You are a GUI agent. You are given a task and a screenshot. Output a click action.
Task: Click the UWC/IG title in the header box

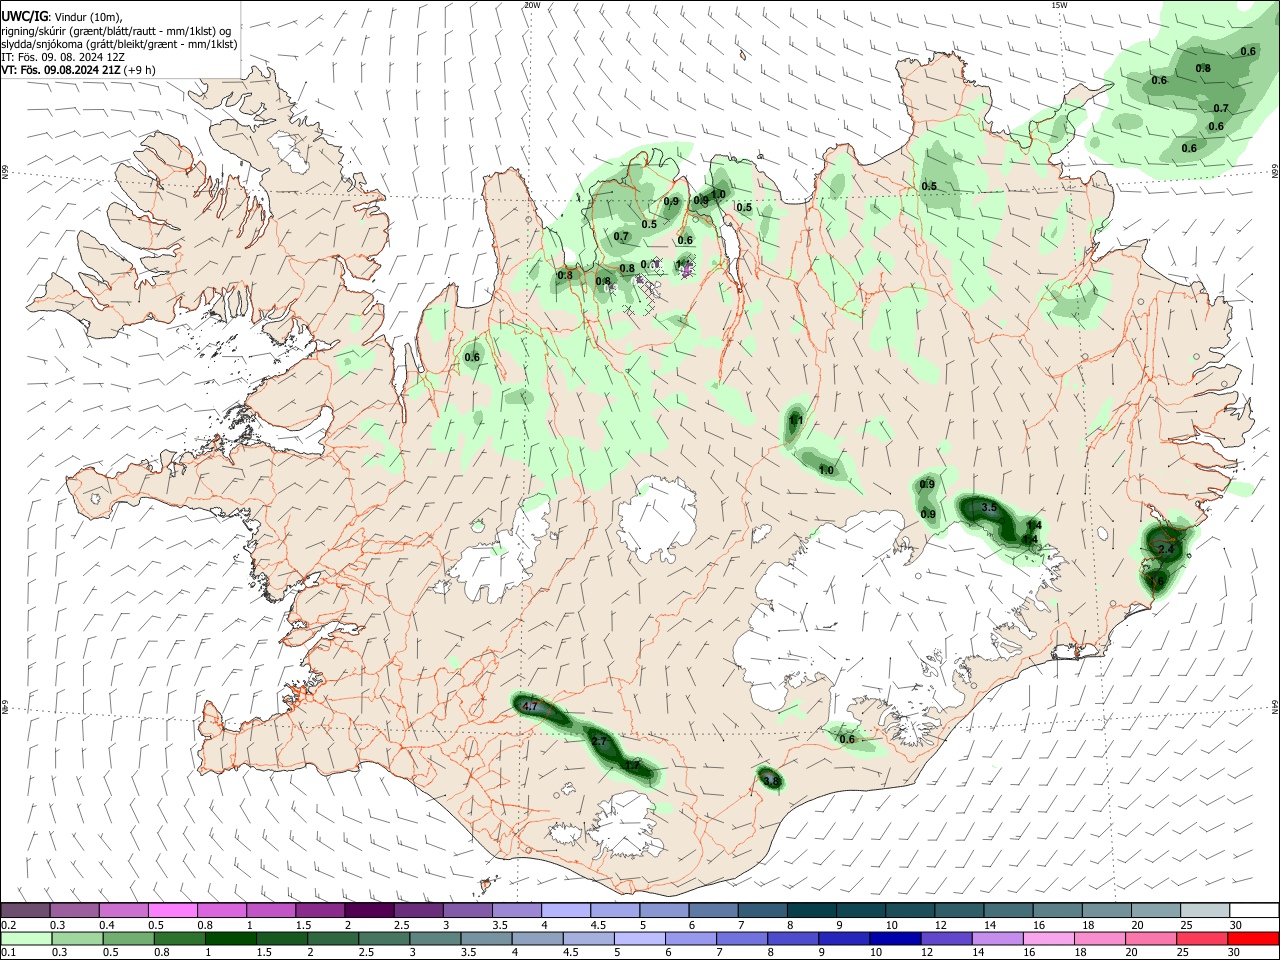coord(25,16)
